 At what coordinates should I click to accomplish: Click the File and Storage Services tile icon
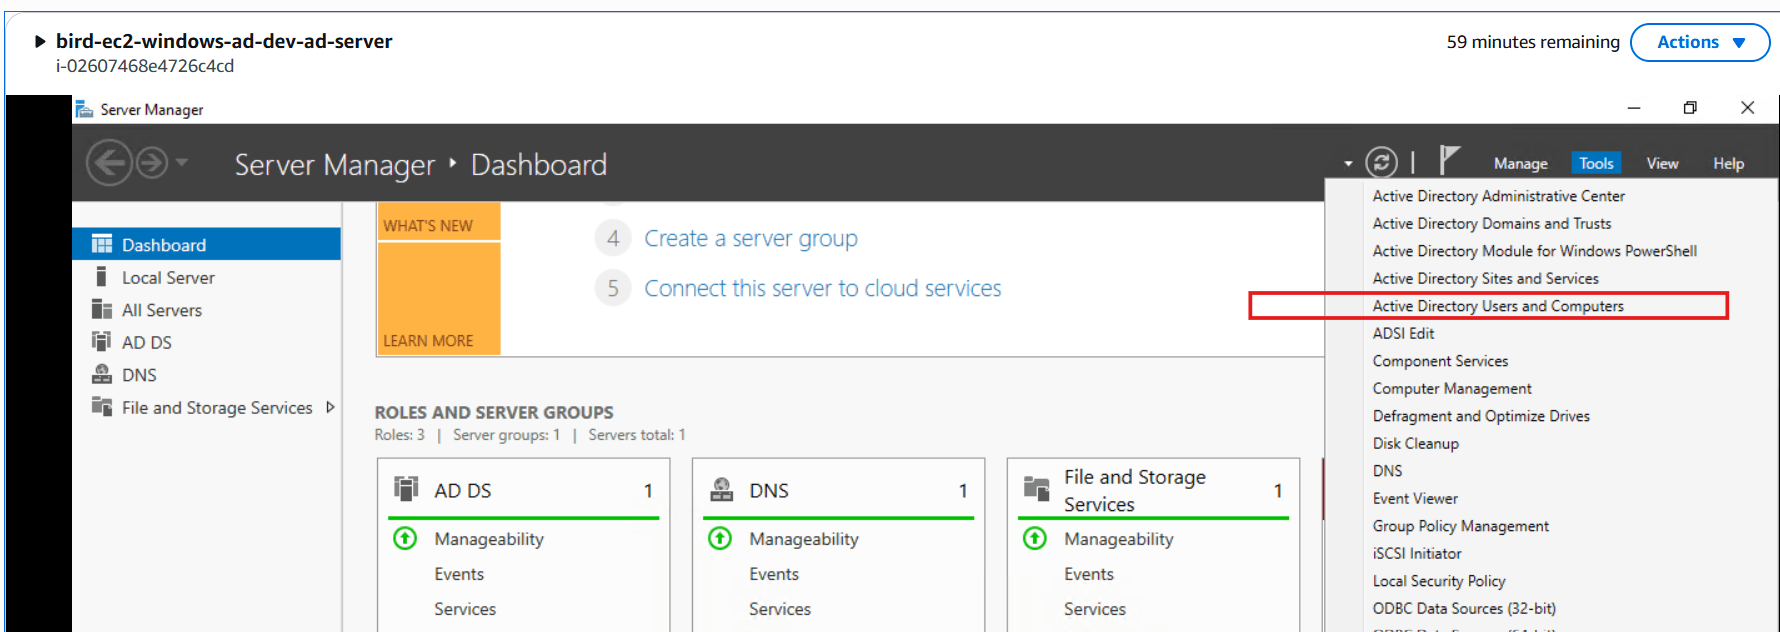pos(1037,489)
